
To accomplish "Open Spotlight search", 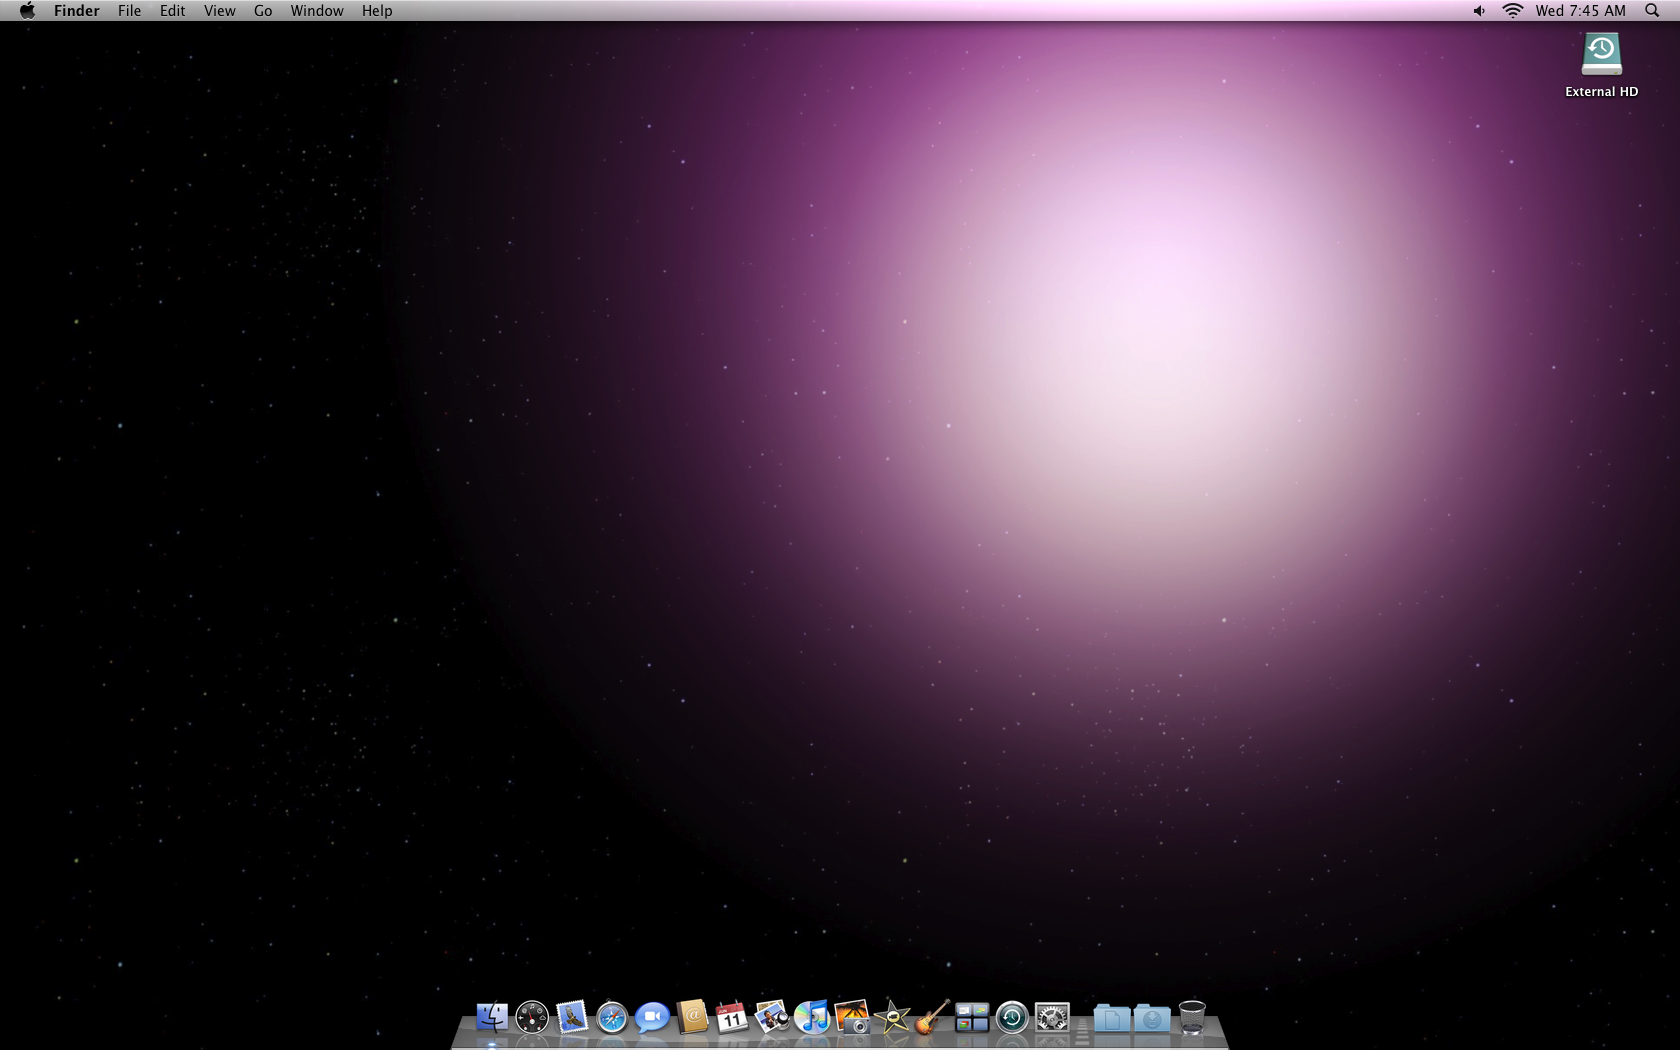I will [x=1652, y=11].
